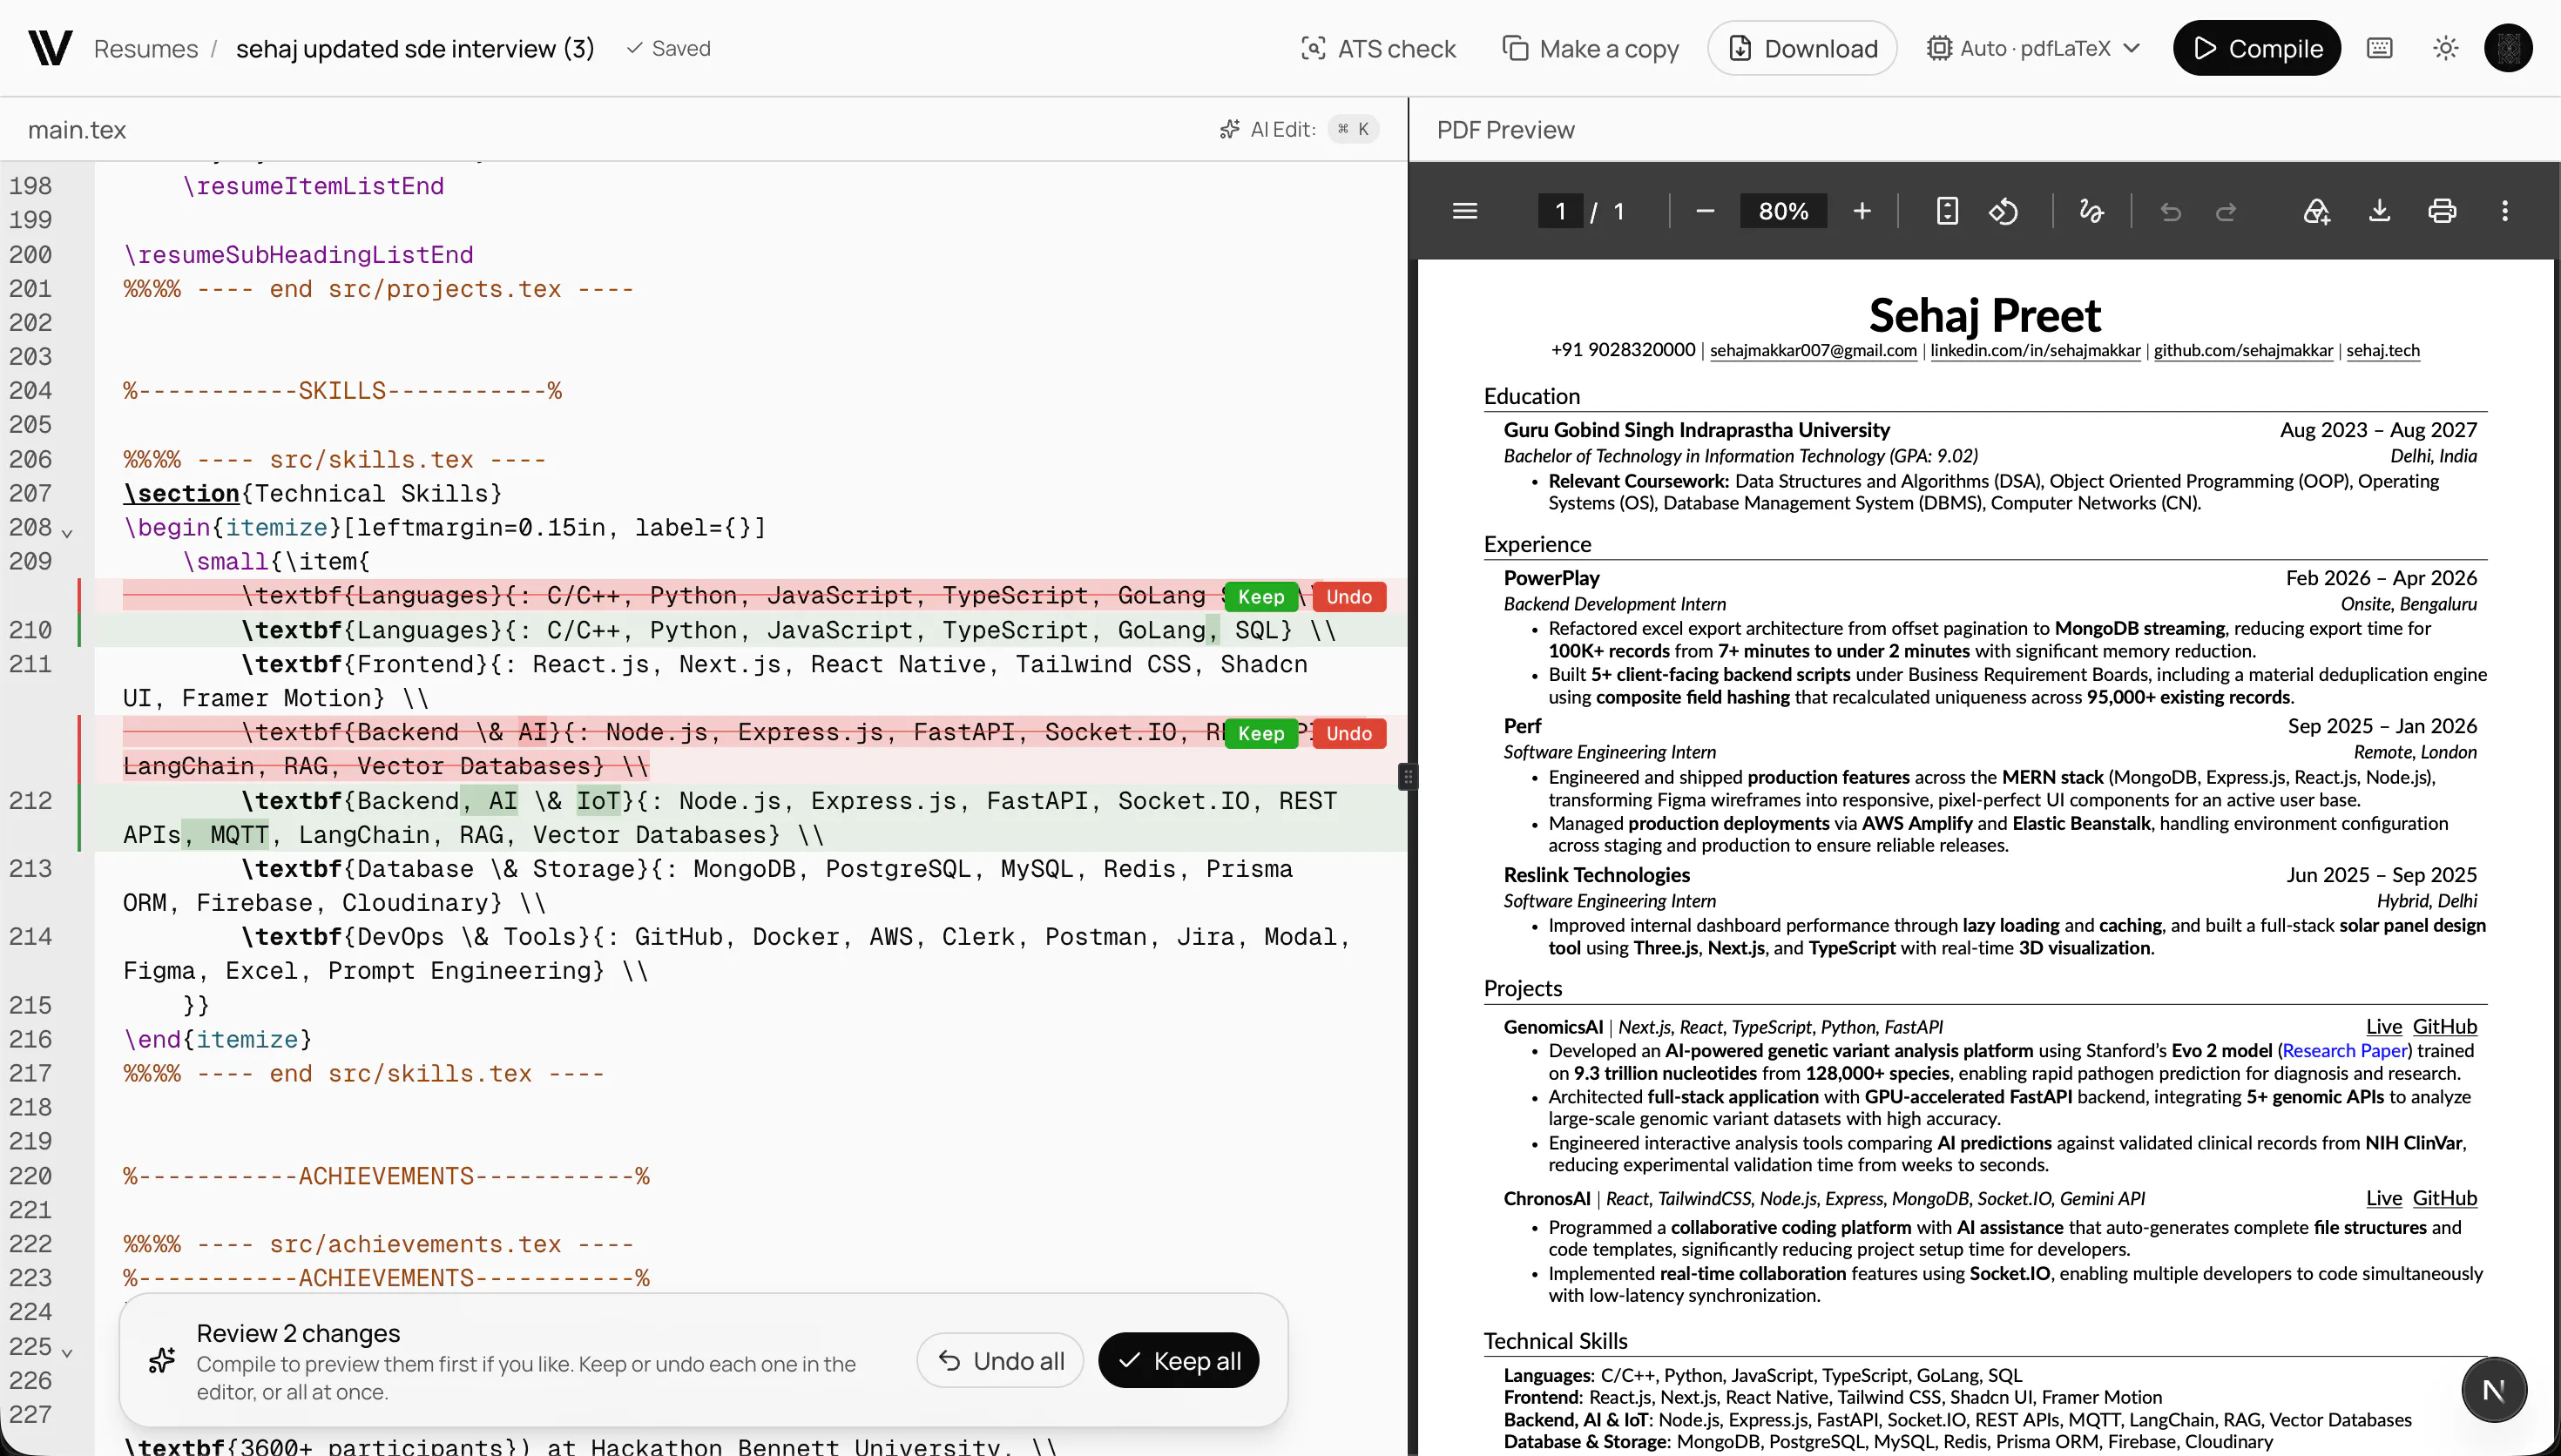Image resolution: width=2561 pixels, height=1456 pixels.
Task: Open keyboard shortcuts icon
Action: (x=2379, y=48)
